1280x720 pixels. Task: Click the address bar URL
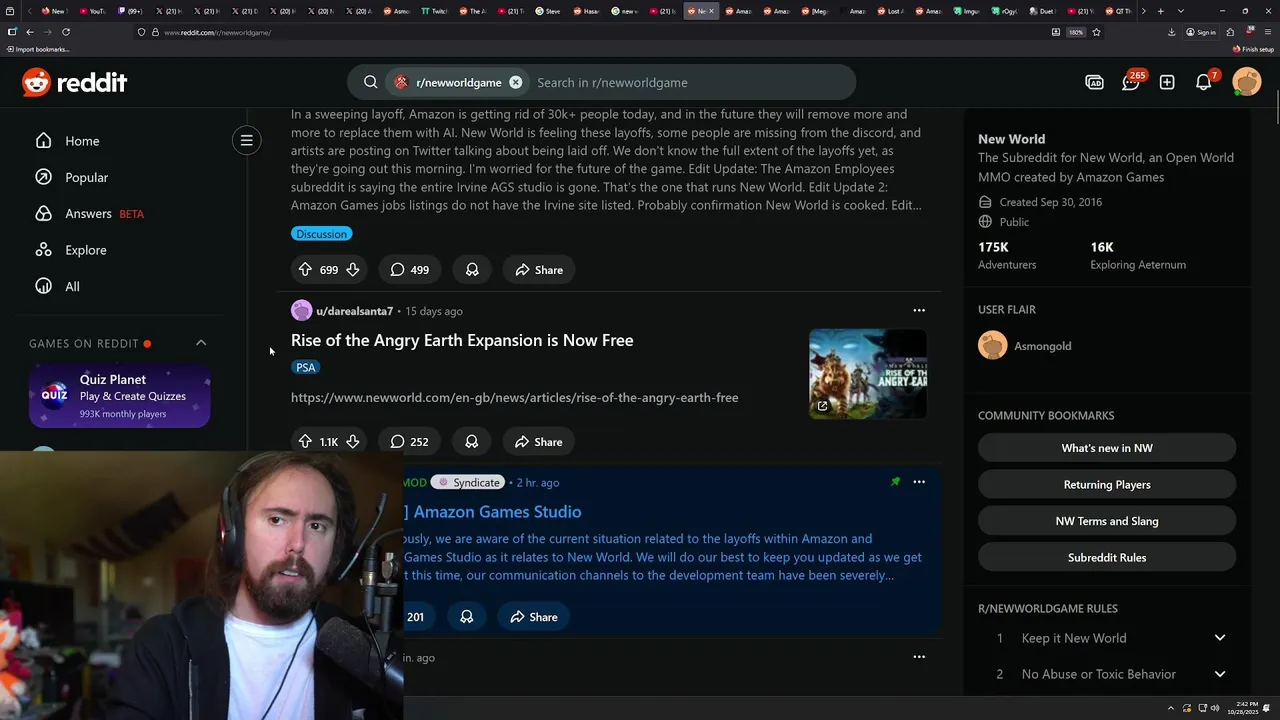pos(217,32)
